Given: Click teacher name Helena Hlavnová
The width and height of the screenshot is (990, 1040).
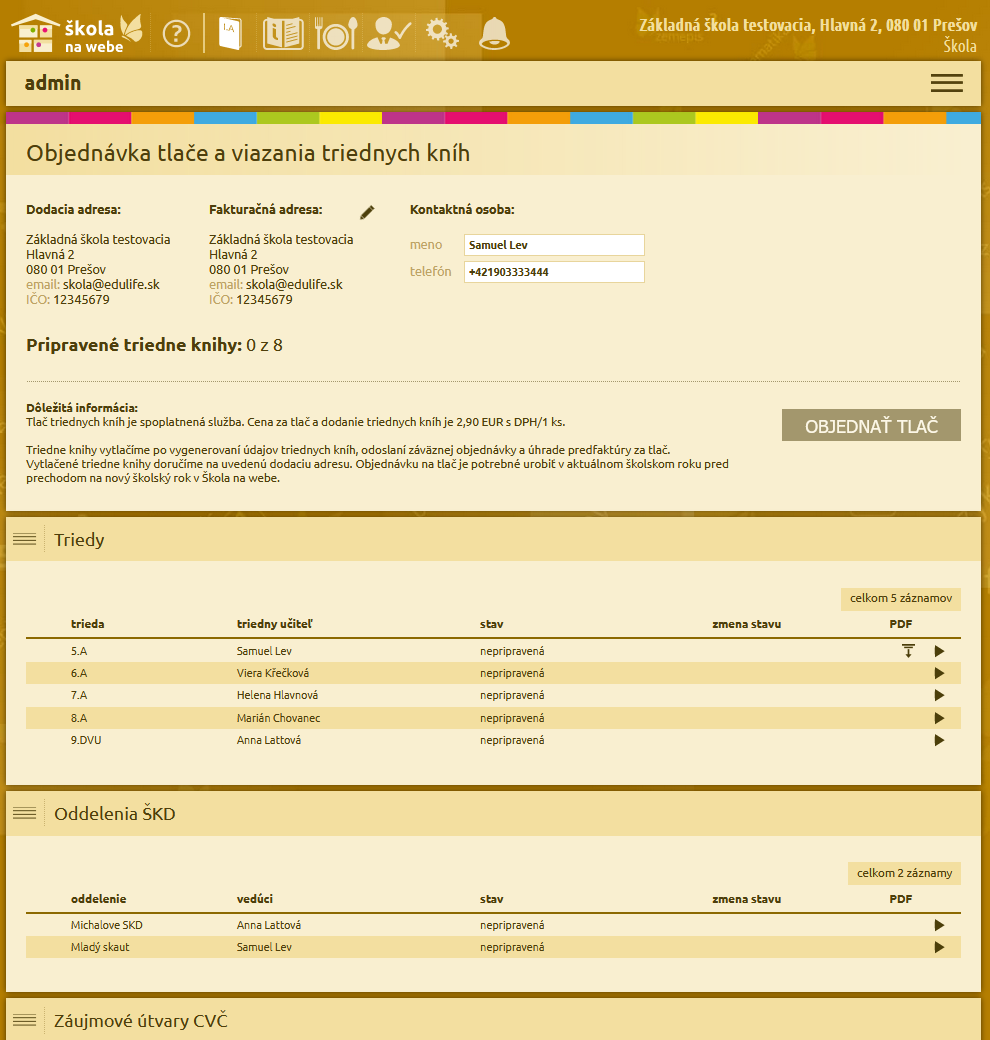Looking at the screenshot, I should point(277,695).
